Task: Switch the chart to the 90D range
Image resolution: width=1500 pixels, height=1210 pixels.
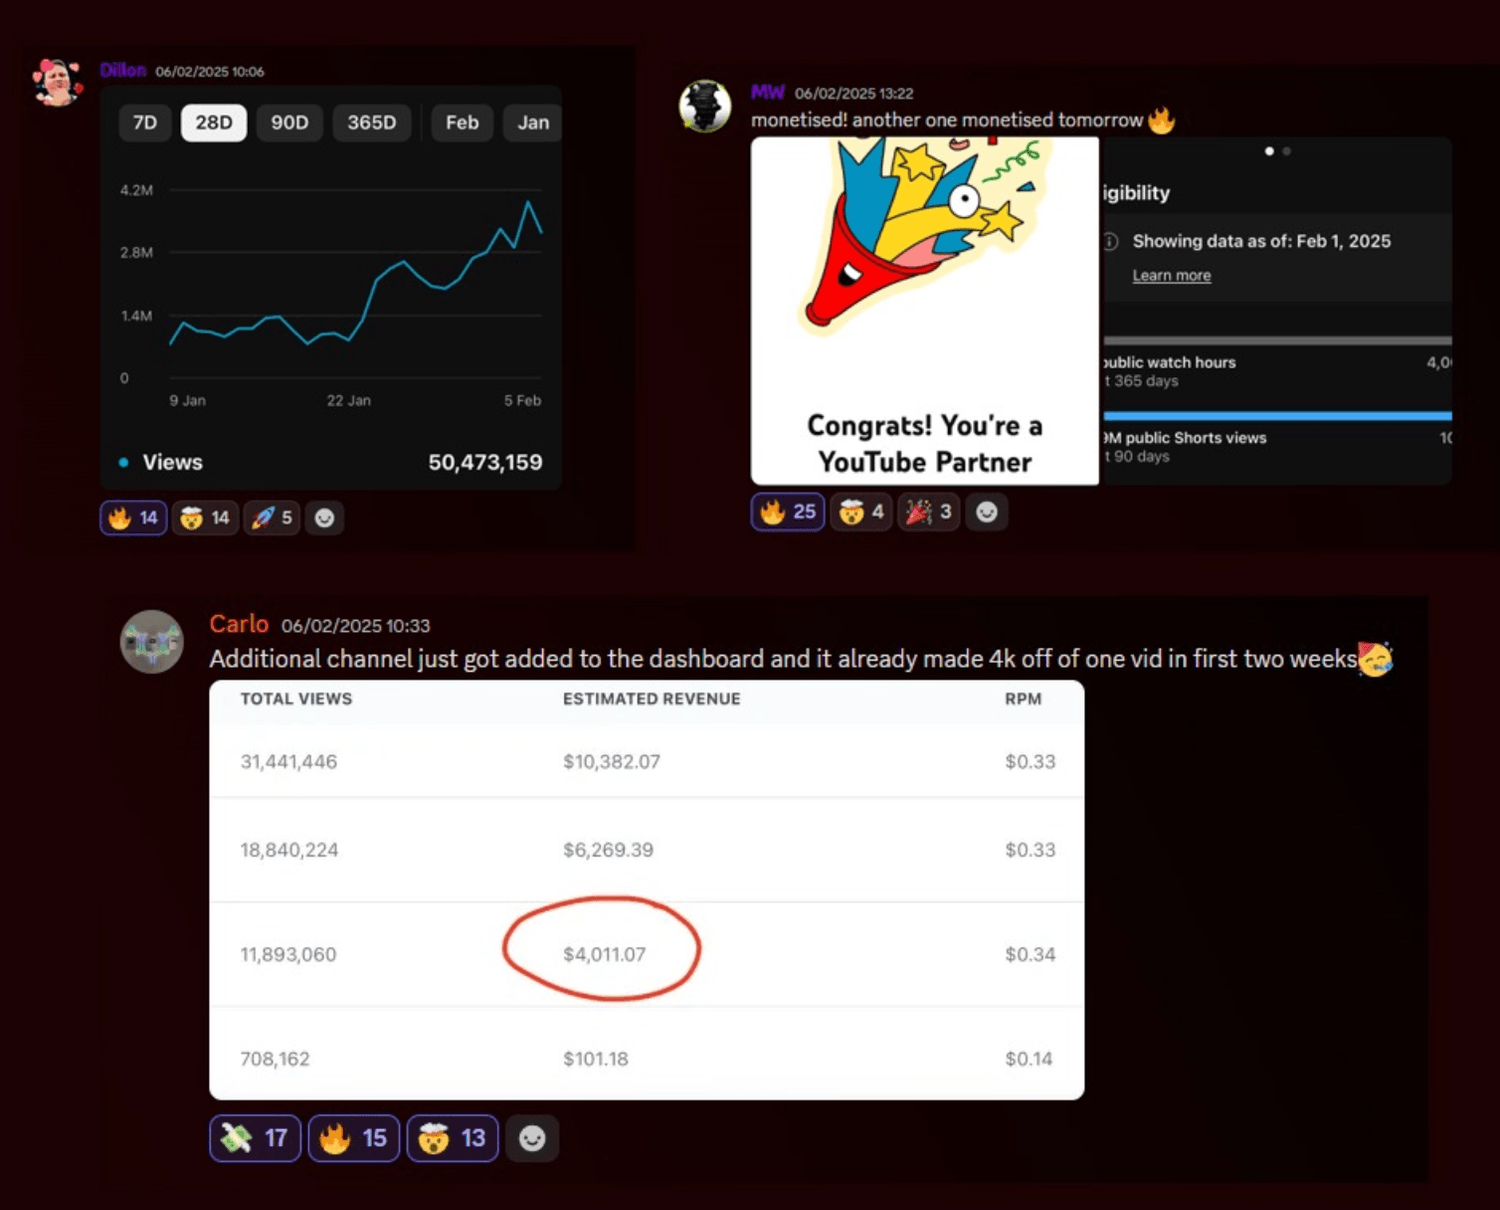Action: 290,123
